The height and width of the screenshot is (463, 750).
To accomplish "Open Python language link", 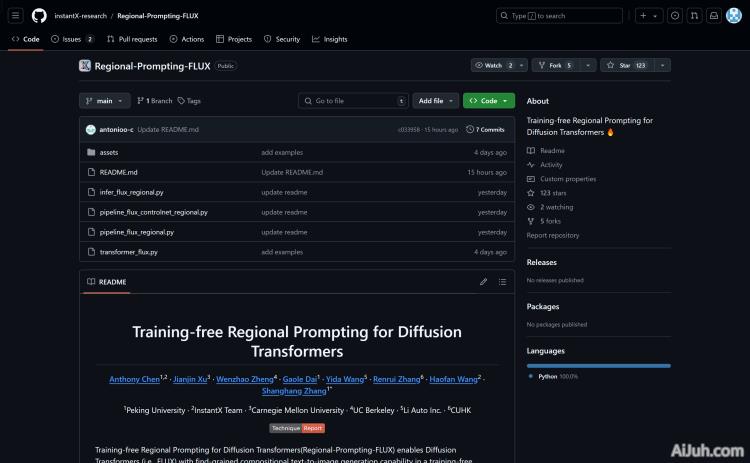I will point(553,376).
